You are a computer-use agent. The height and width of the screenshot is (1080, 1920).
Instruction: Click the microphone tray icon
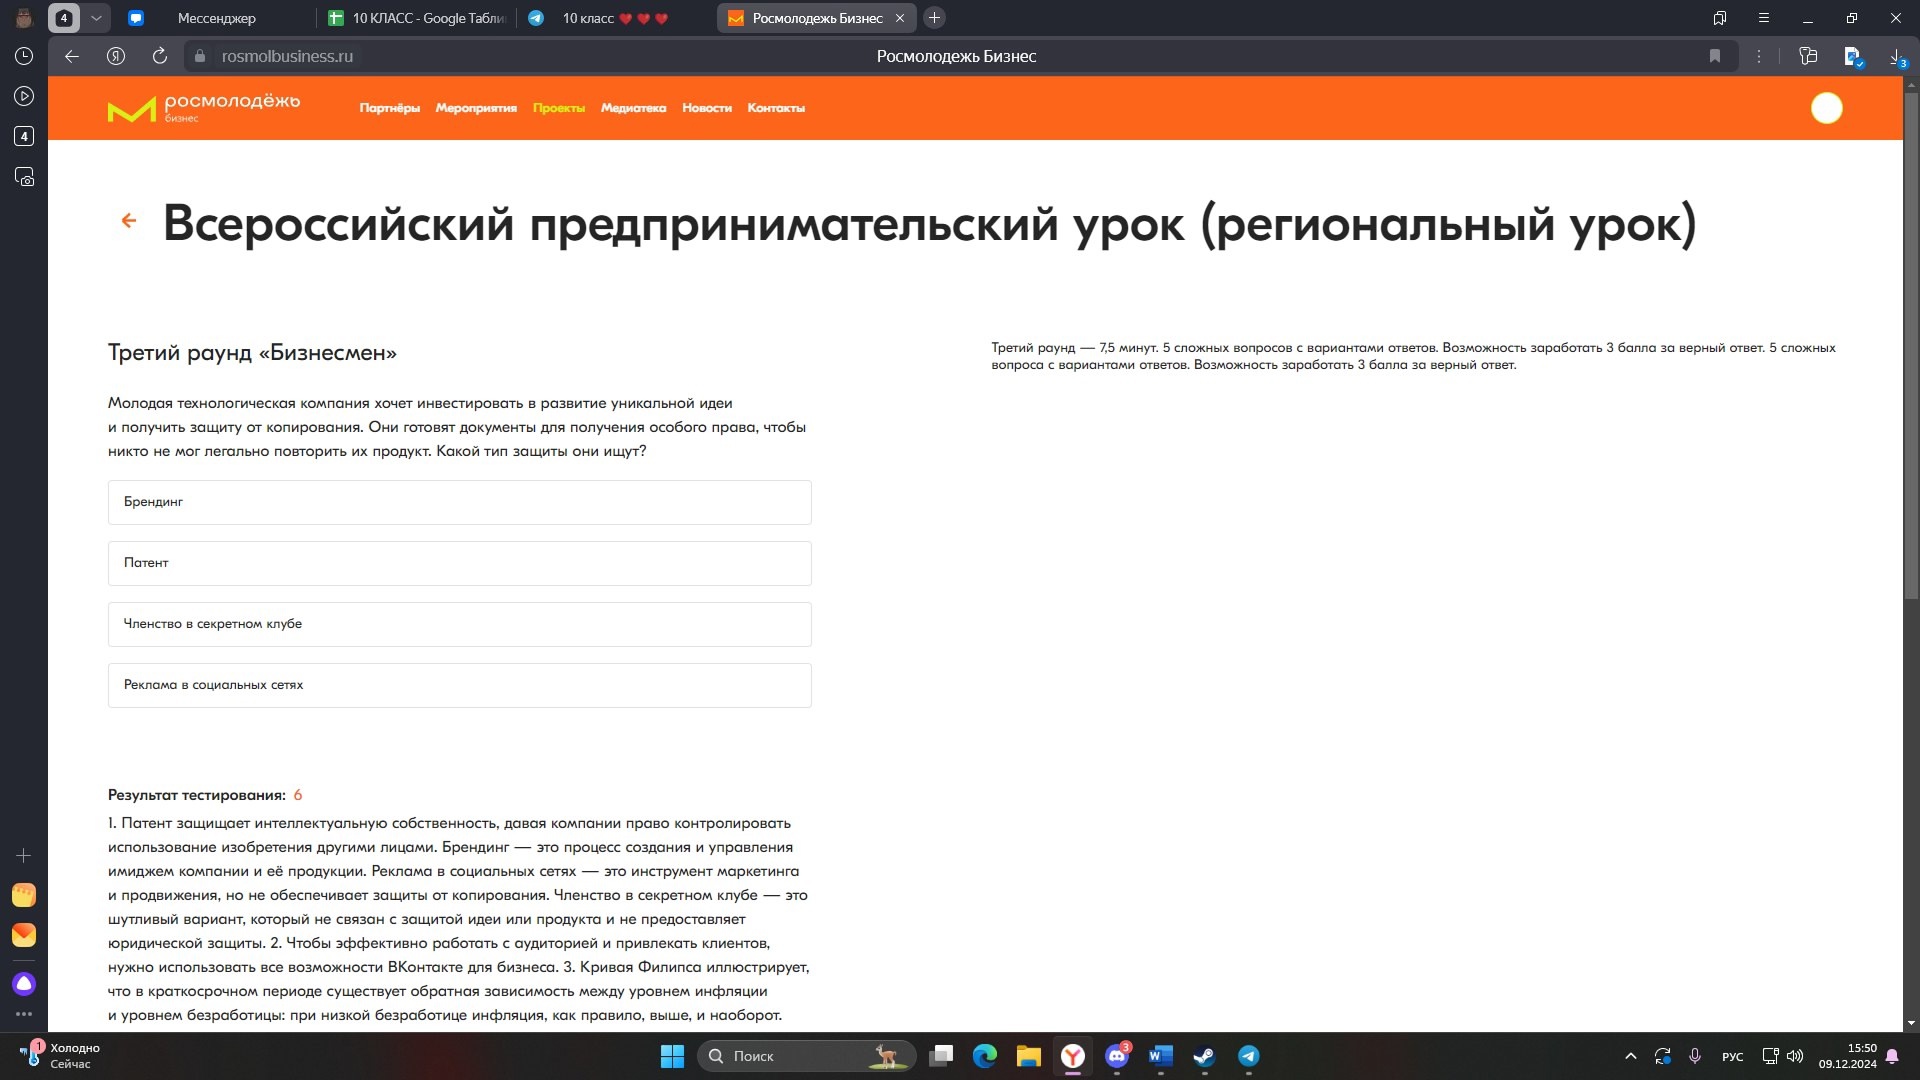[x=1695, y=1056]
